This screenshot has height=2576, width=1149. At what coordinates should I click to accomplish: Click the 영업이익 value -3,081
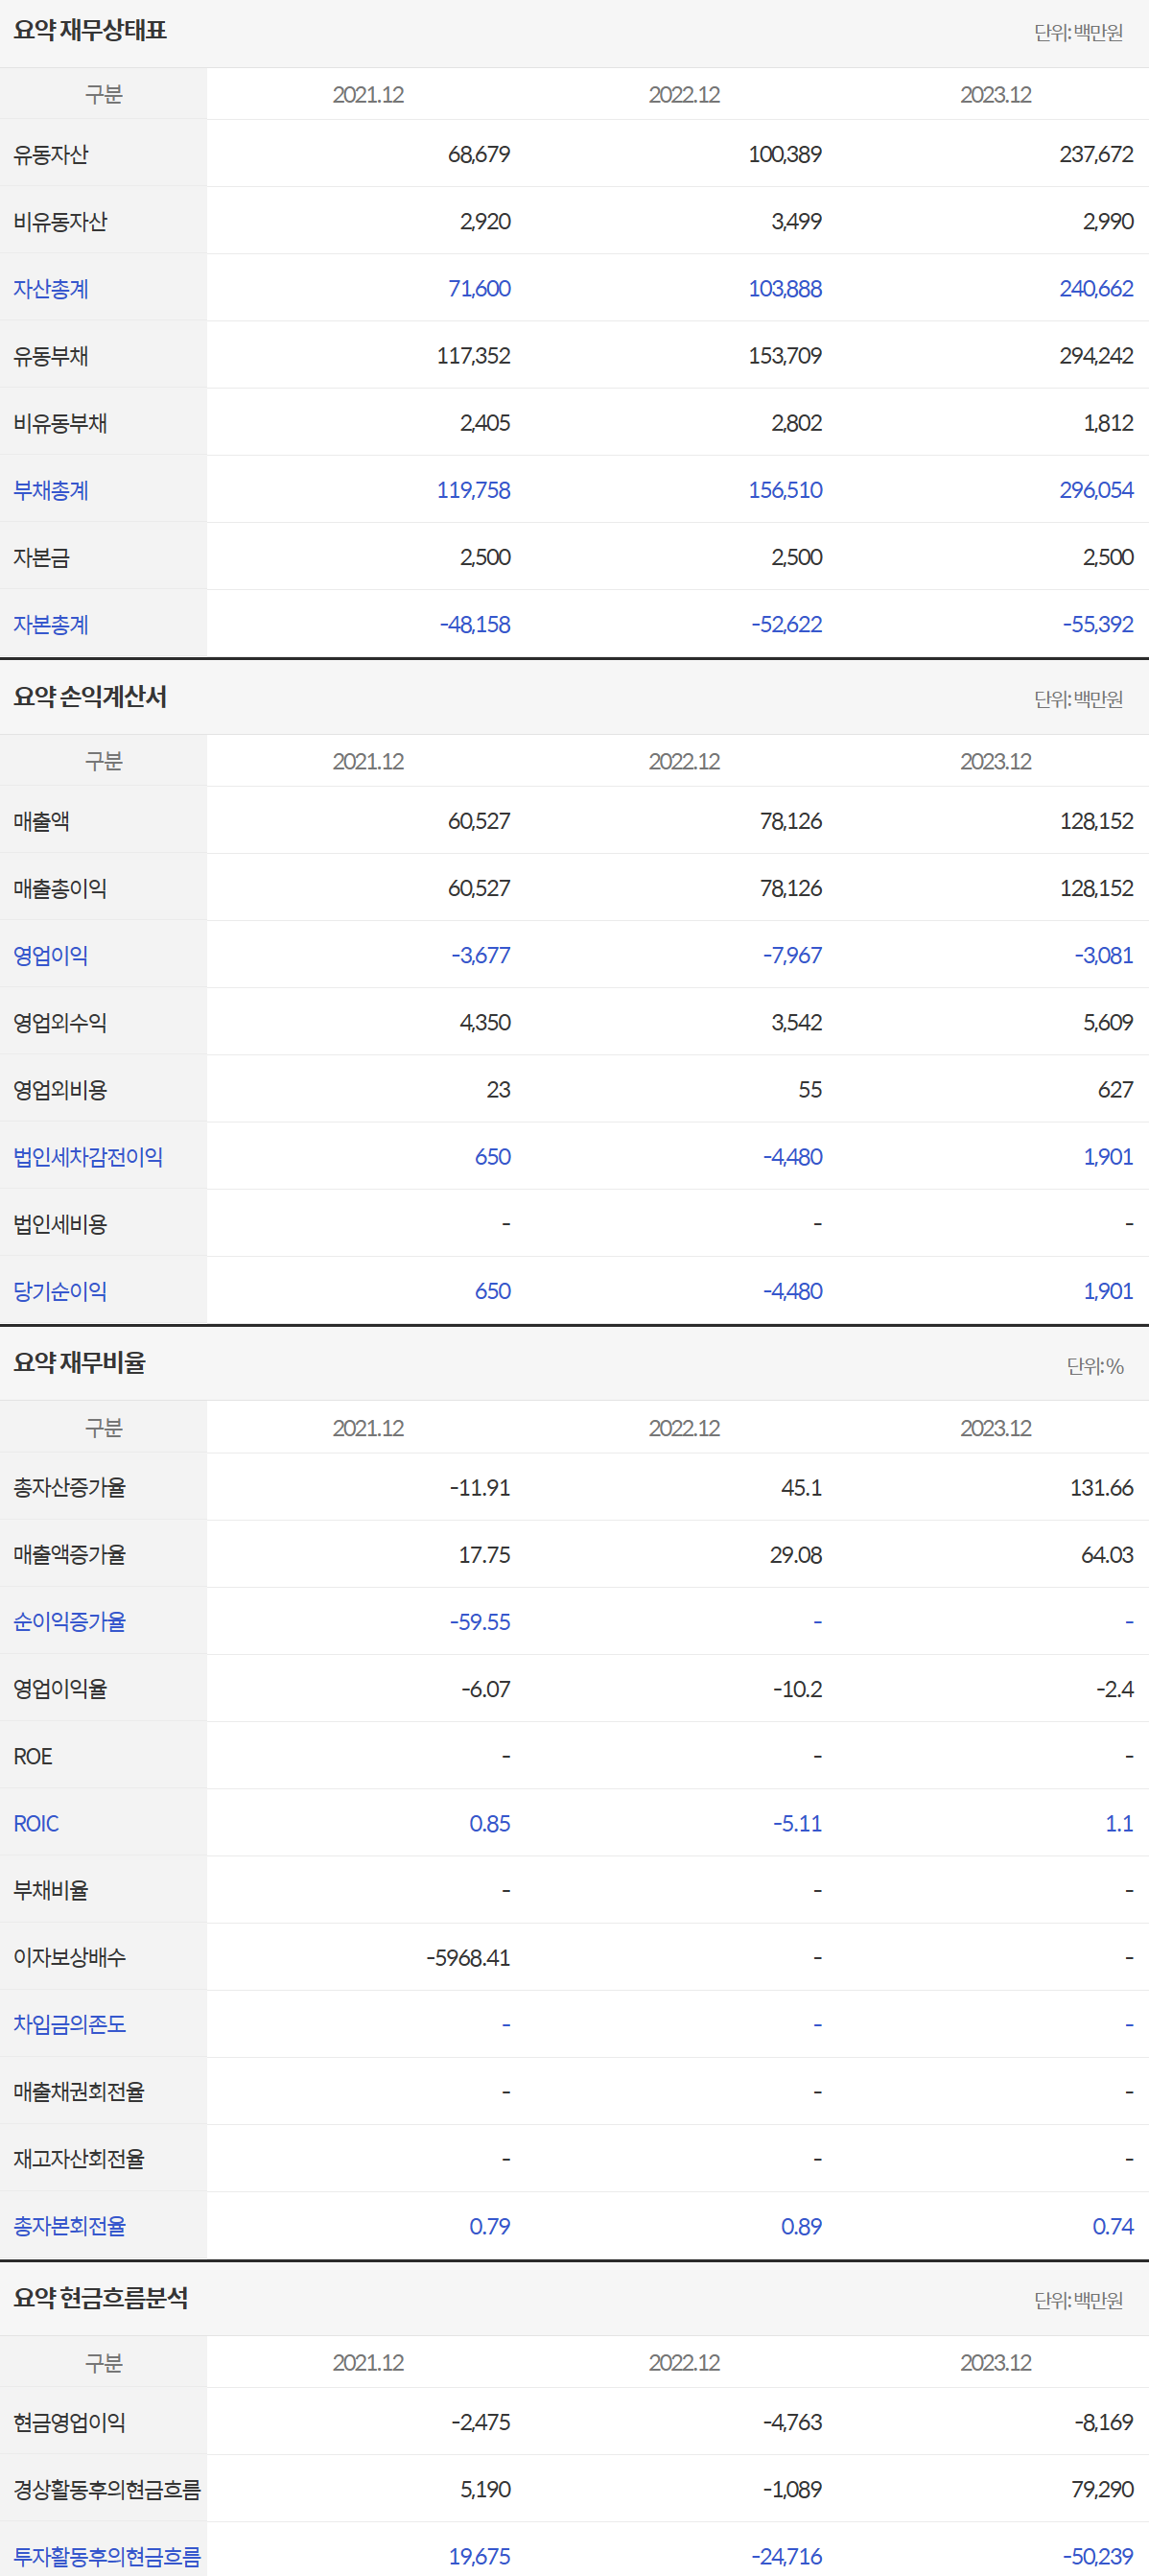[x=1104, y=956]
